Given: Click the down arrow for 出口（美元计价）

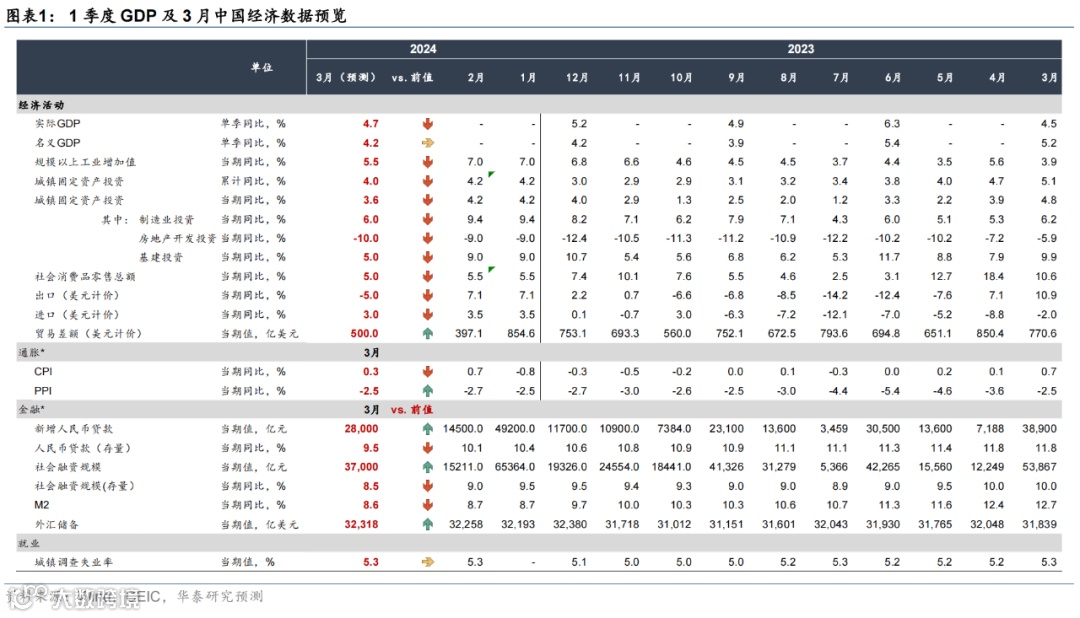Looking at the screenshot, I should (x=428, y=296).
